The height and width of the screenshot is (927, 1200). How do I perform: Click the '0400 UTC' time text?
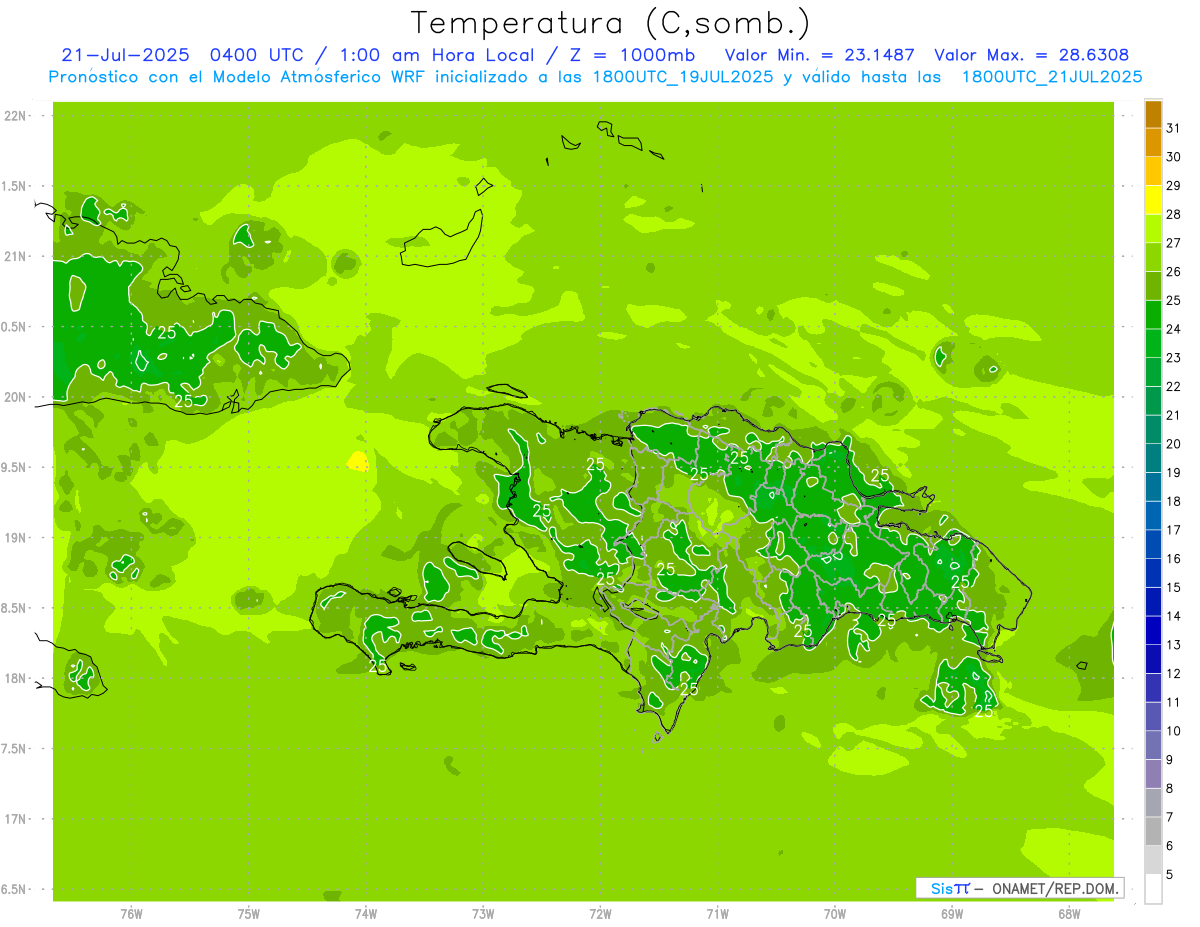(x=256, y=55)
